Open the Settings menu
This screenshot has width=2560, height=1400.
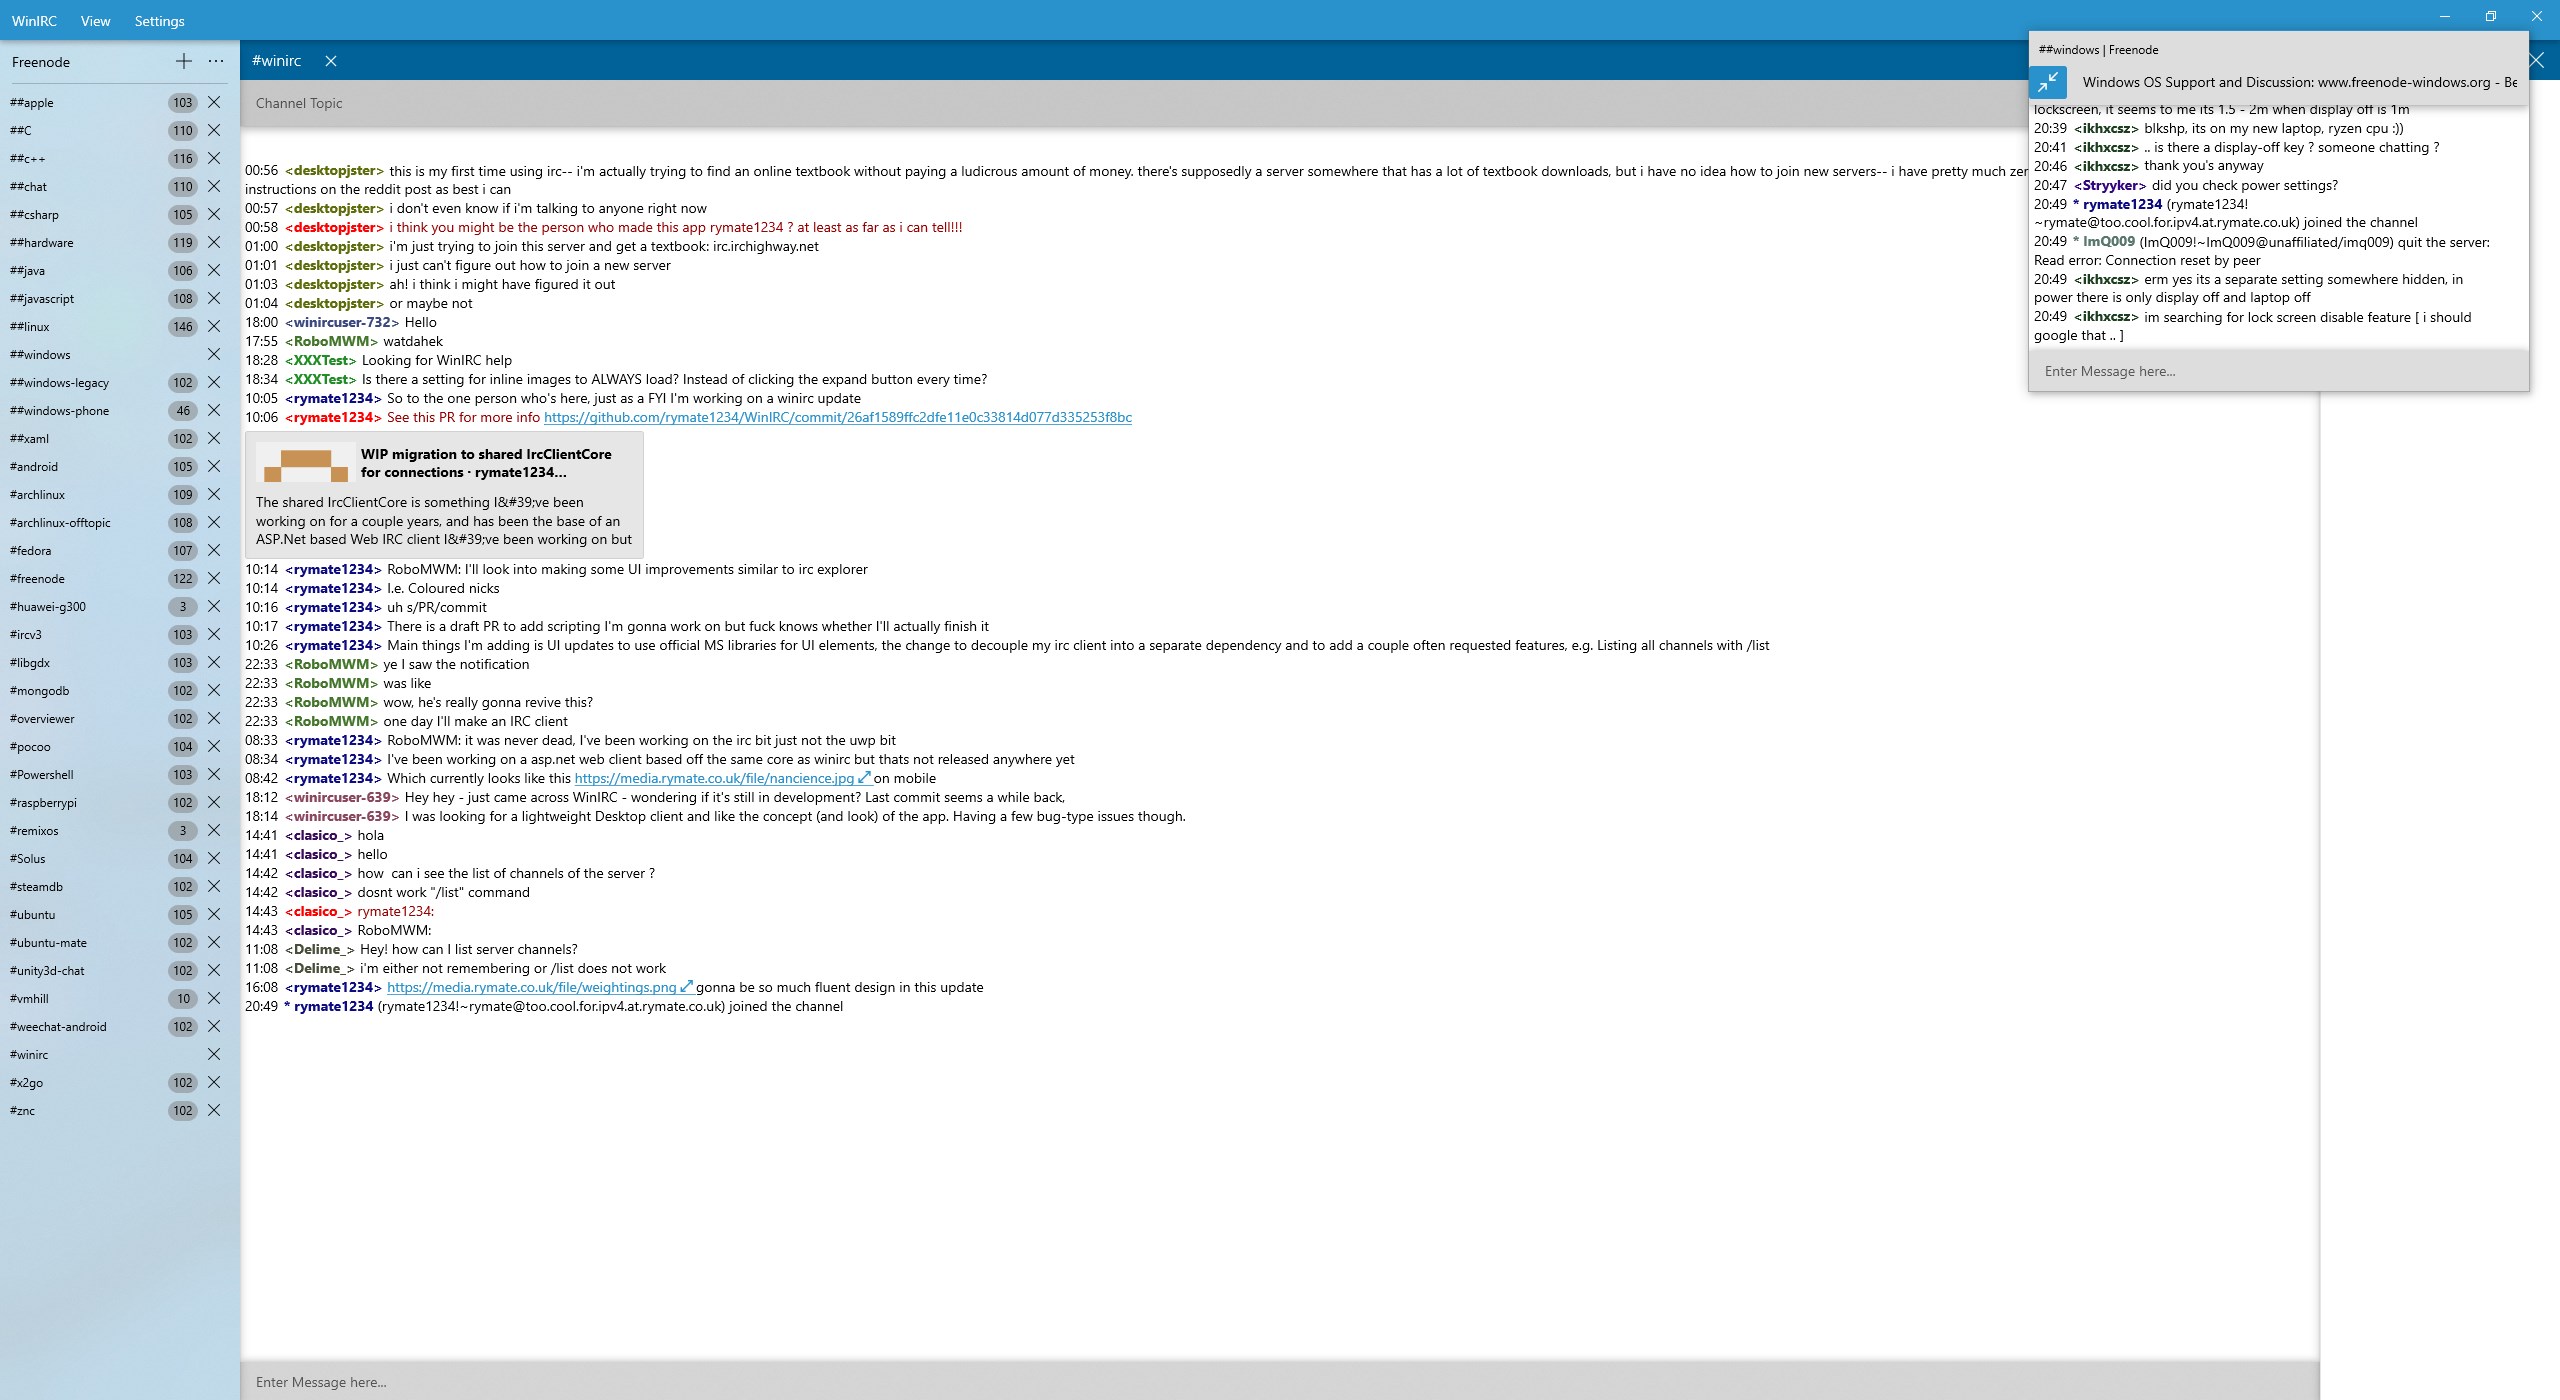pos(159,21)
